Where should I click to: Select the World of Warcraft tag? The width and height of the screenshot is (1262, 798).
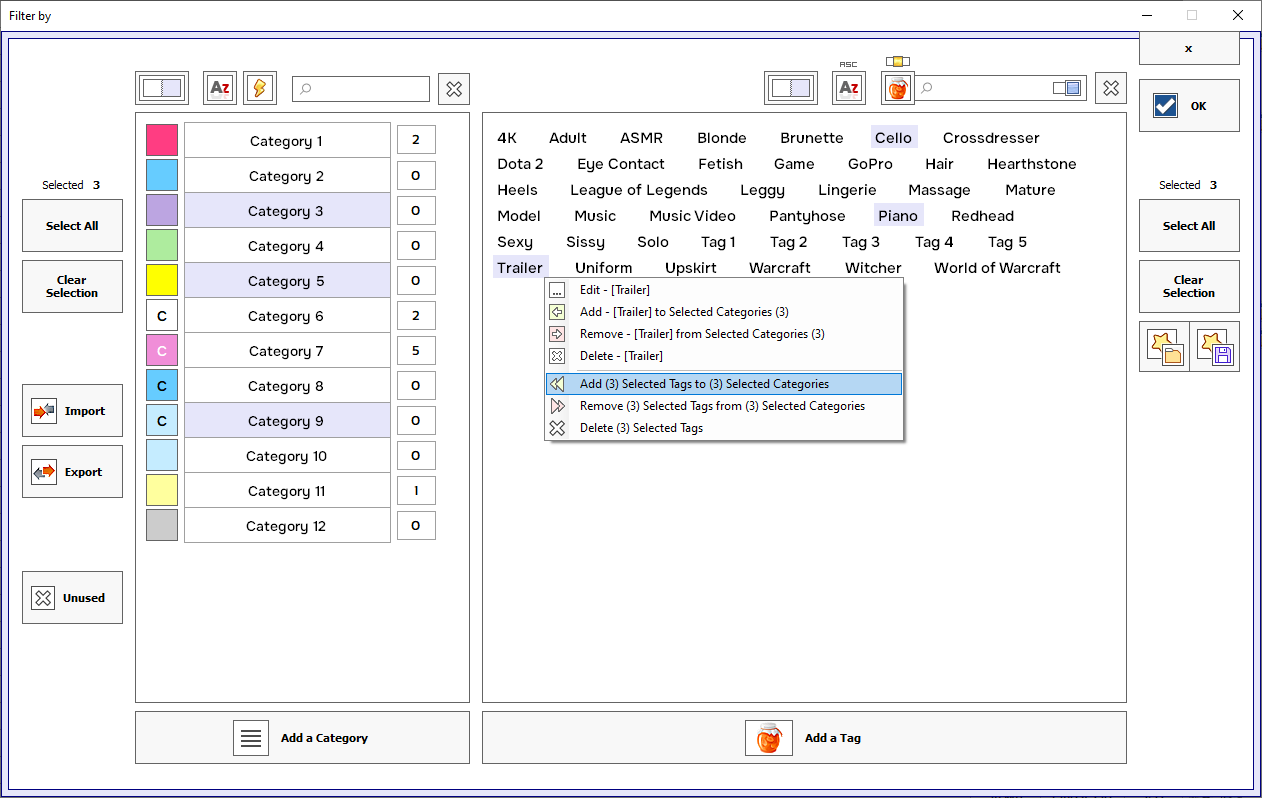coord(997,268)
